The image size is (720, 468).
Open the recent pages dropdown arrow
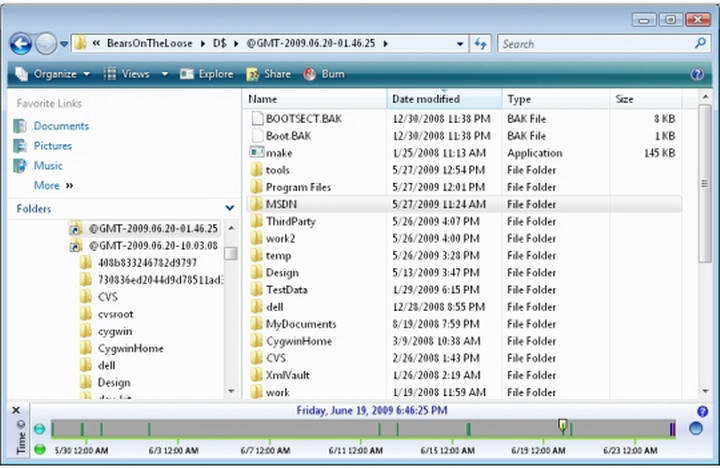64,44
